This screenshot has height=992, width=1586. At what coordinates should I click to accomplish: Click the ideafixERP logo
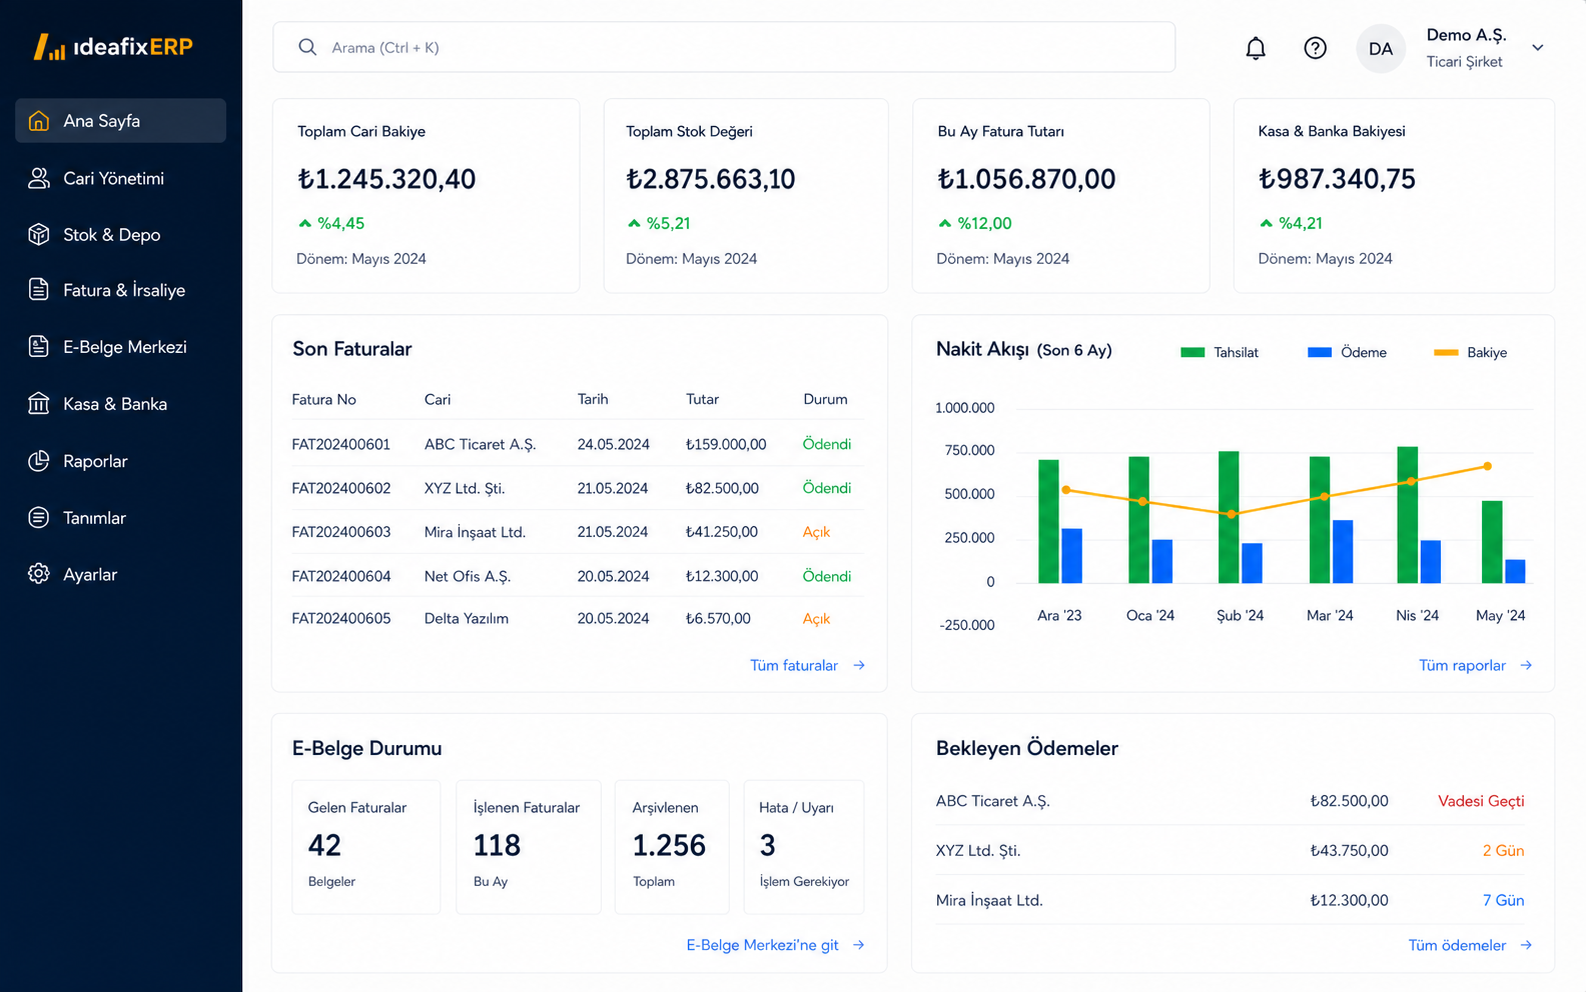click(113, 47)
